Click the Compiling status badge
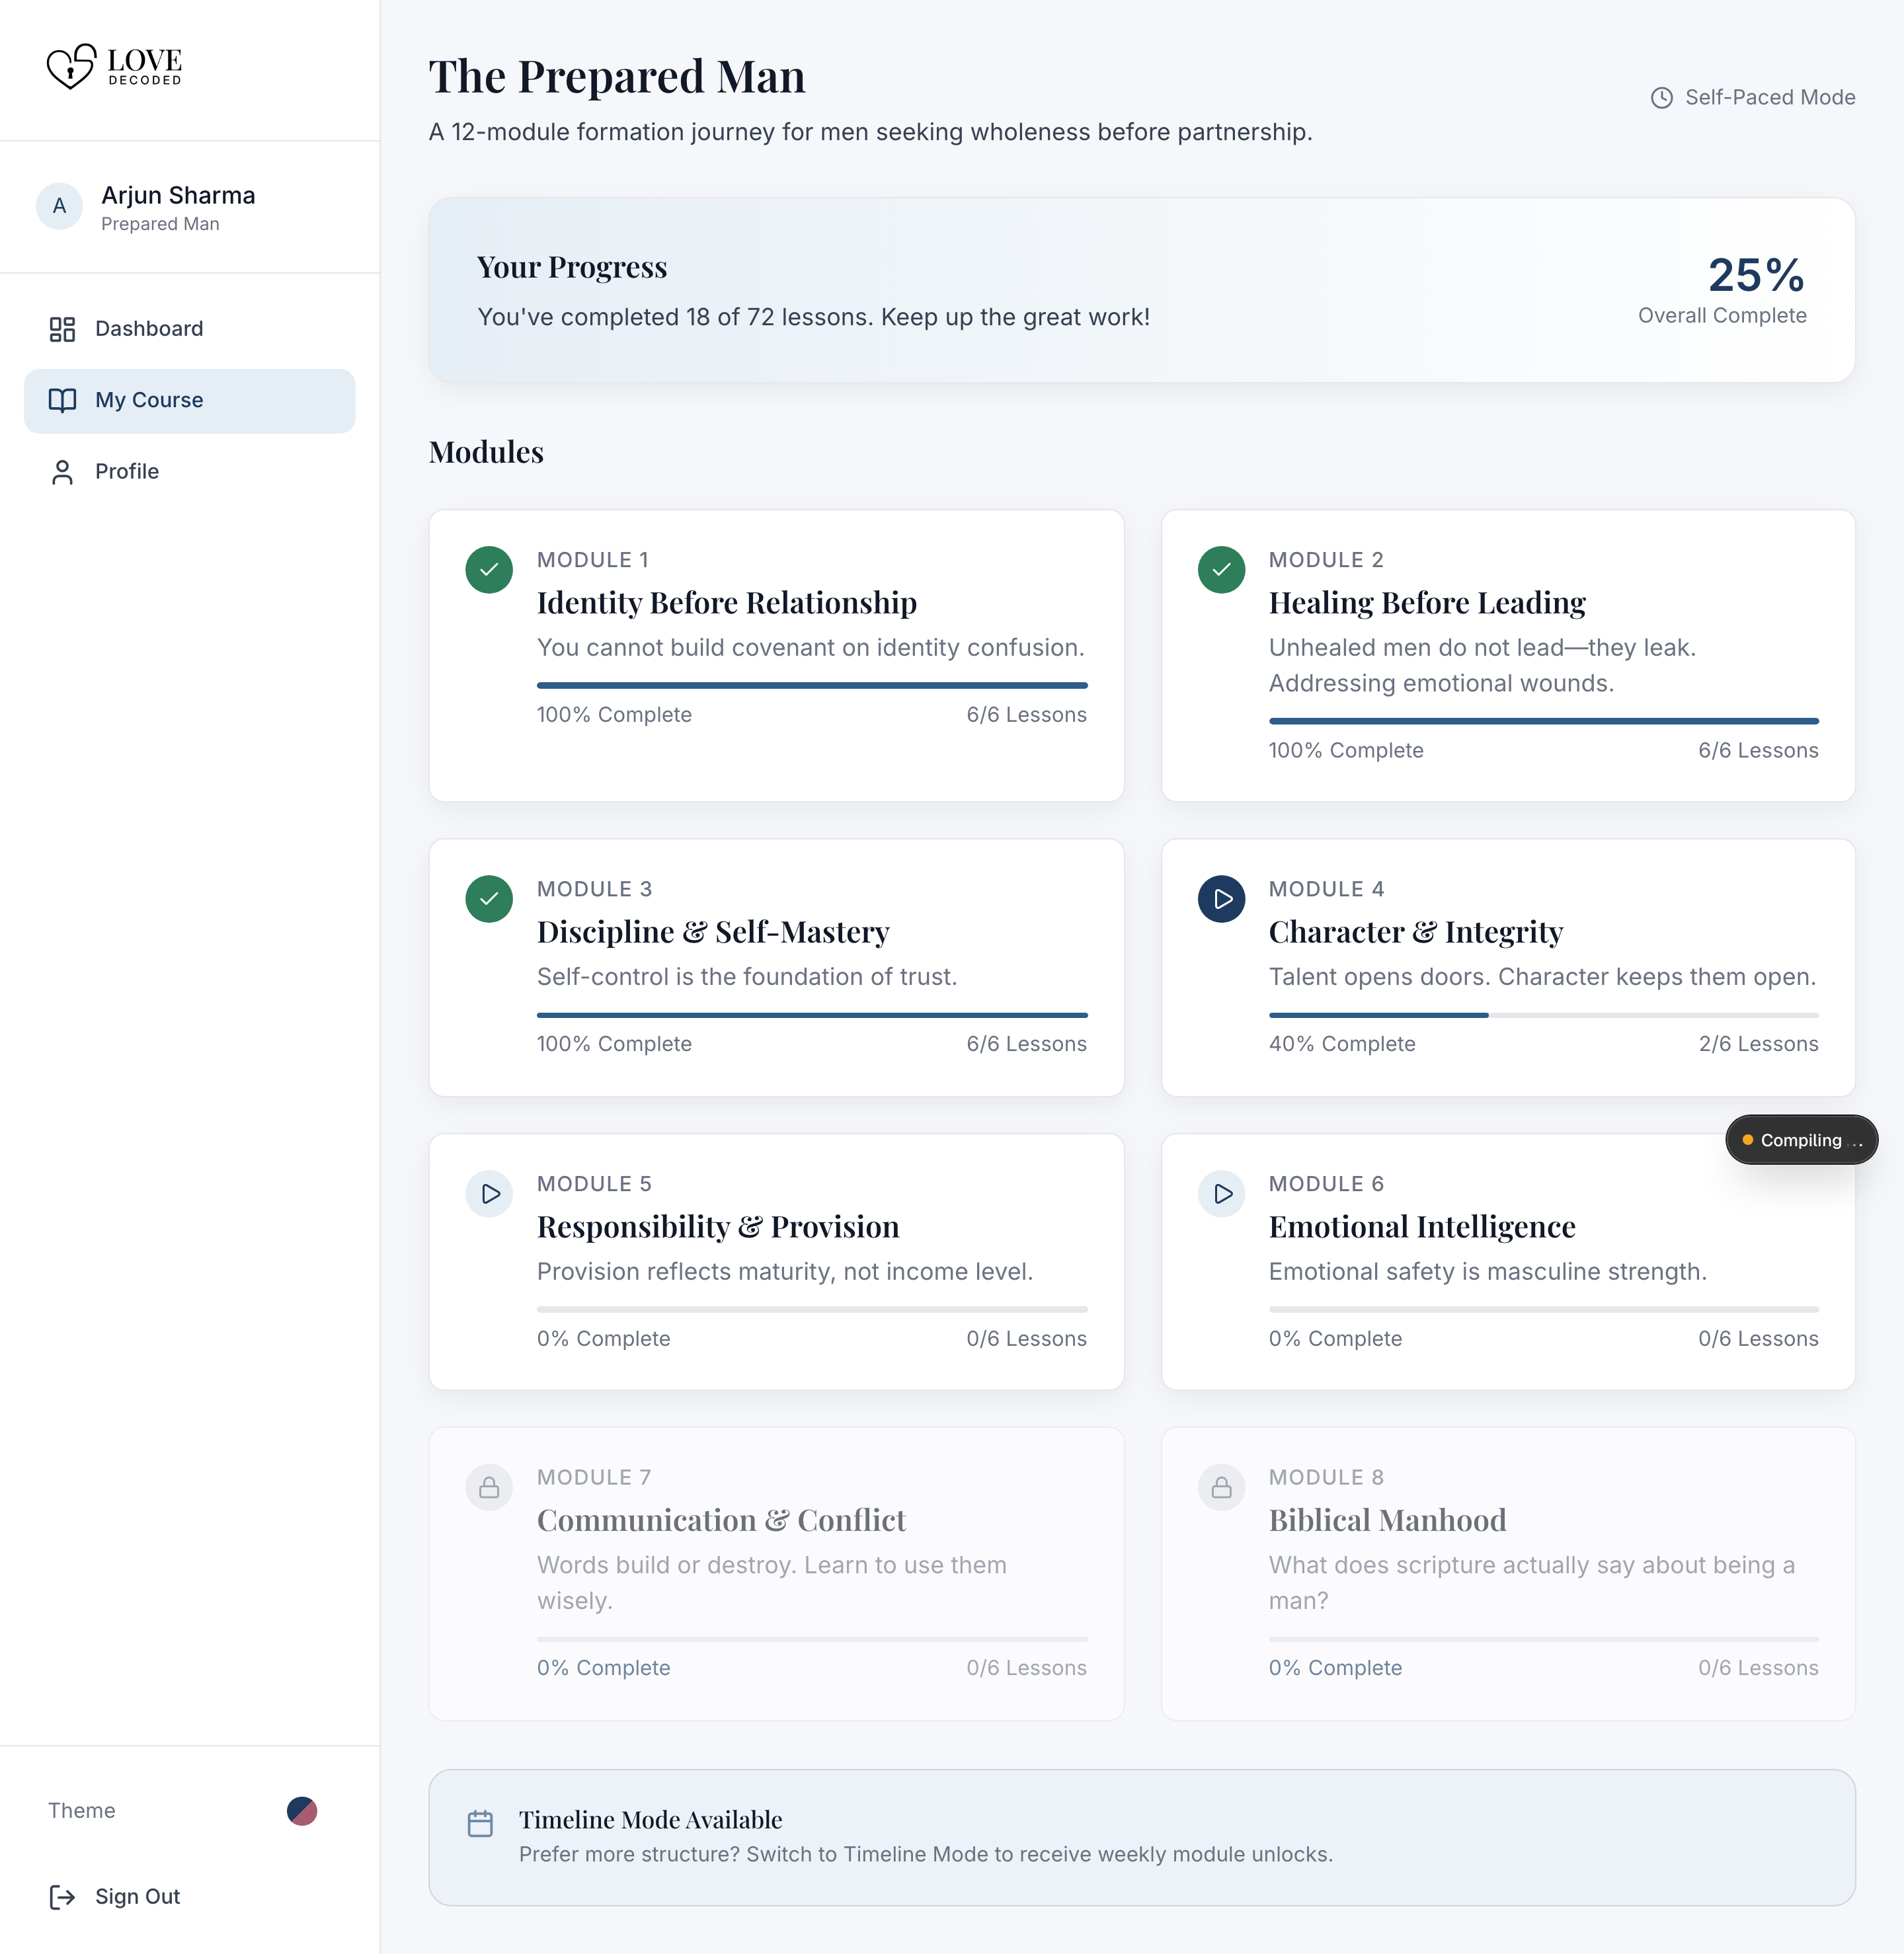Viewport: 1904px width, 1954px height. 1801,1140
